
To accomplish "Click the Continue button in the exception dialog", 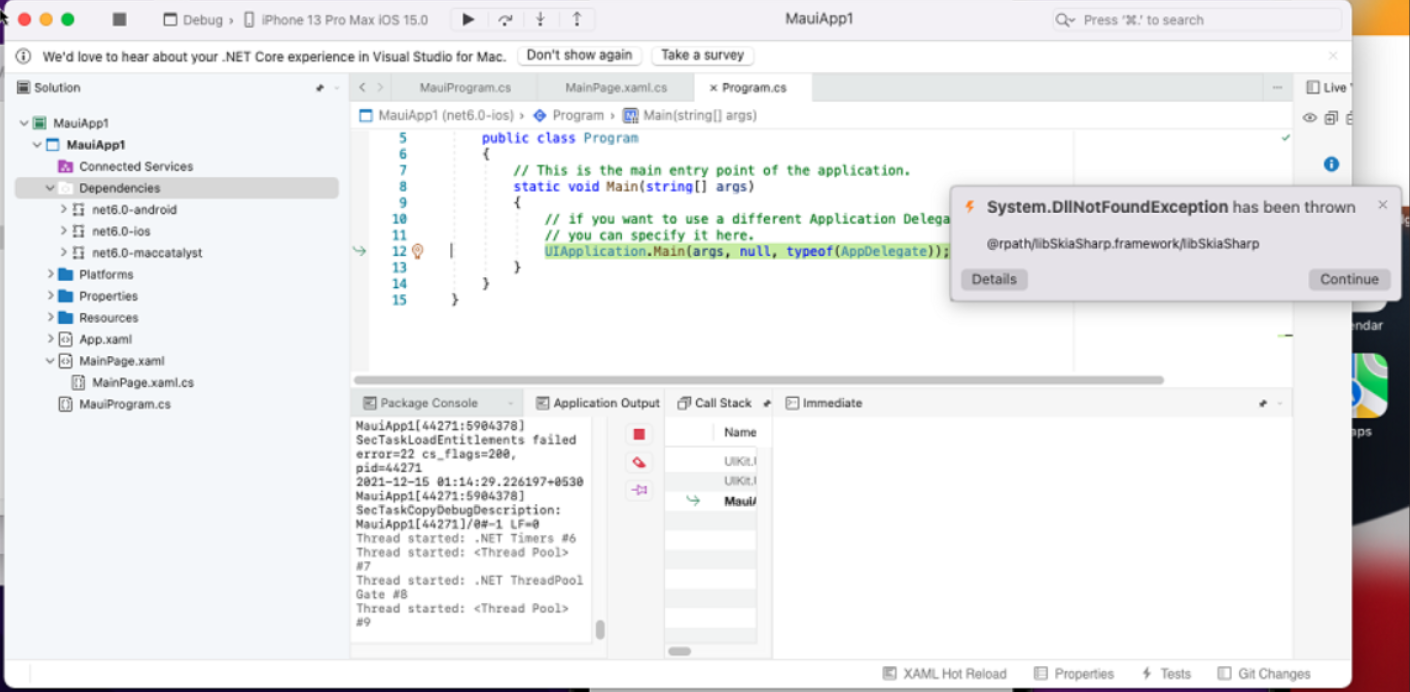I will click(1348, 279).
